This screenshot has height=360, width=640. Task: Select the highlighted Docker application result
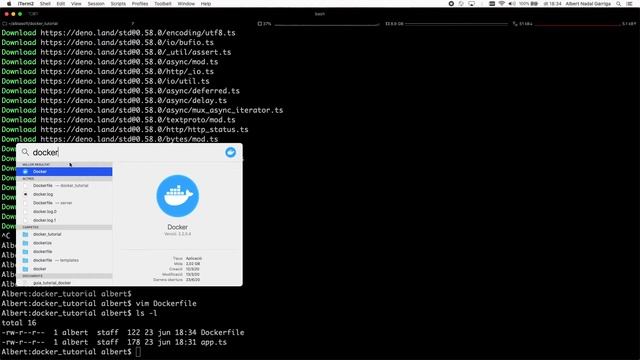[x=64, y=171]
